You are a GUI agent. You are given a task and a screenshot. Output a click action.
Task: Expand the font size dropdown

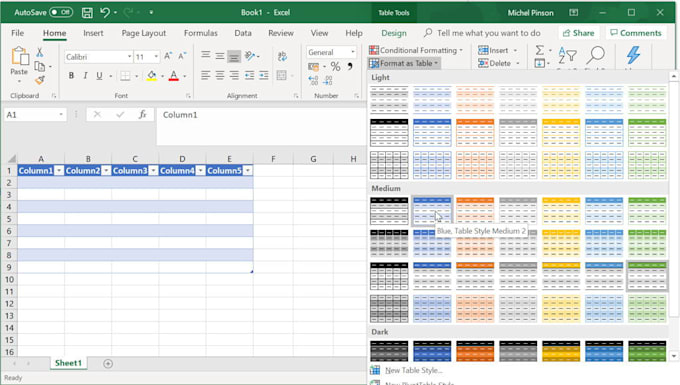click(x=156, y=57)
